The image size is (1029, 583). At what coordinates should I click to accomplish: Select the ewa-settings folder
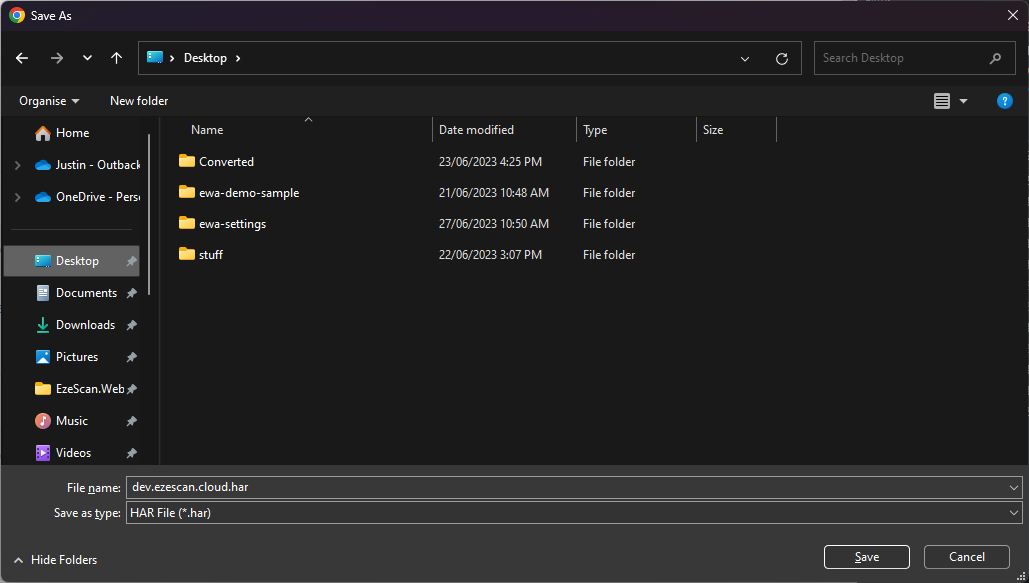tap(232, 224)
